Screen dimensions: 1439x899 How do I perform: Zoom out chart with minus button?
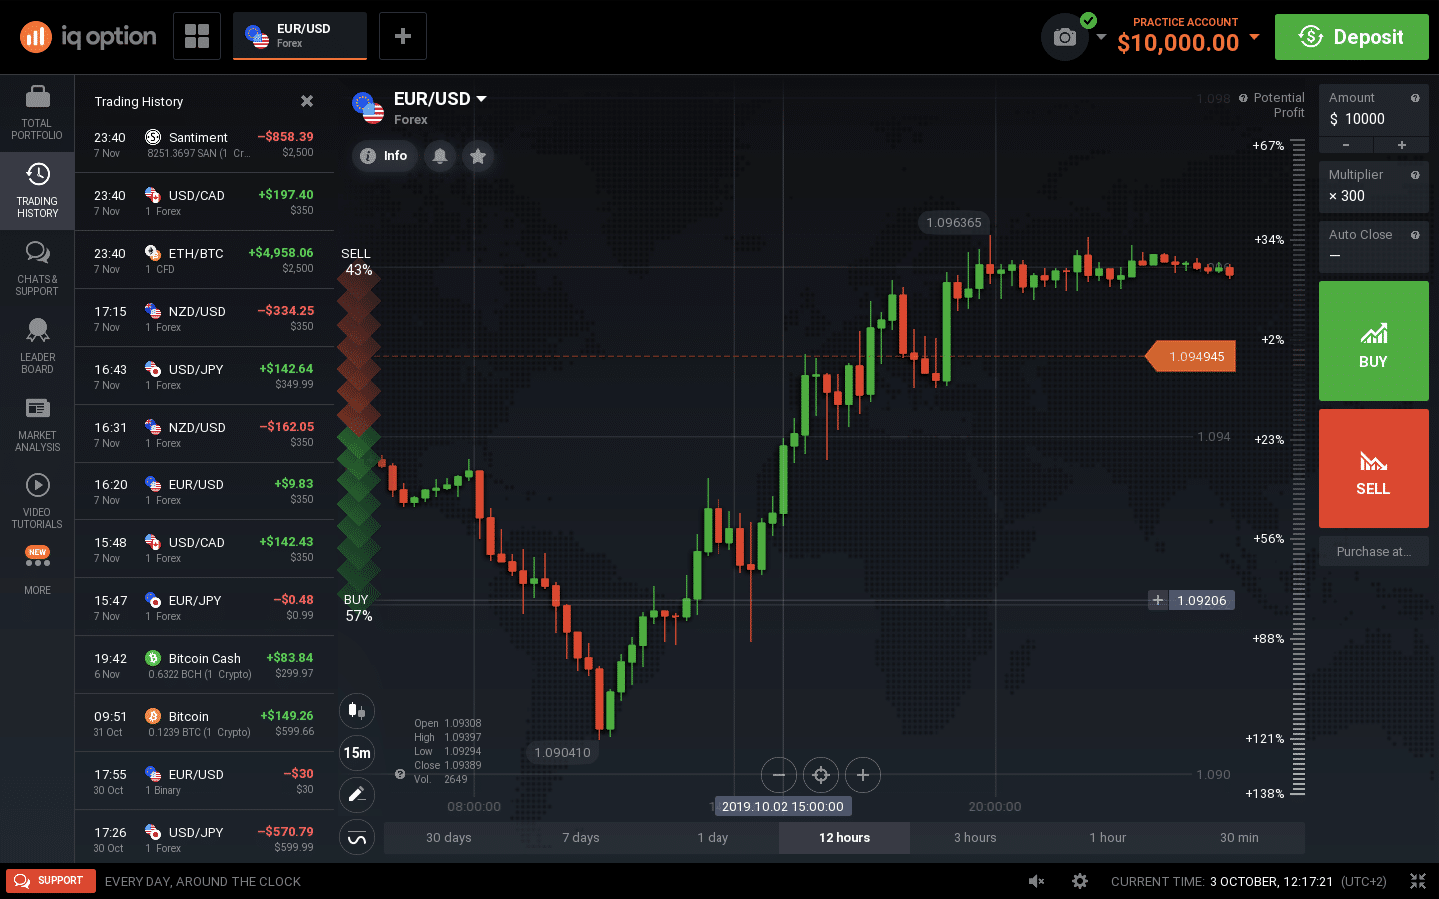click(x=779, y=775)
